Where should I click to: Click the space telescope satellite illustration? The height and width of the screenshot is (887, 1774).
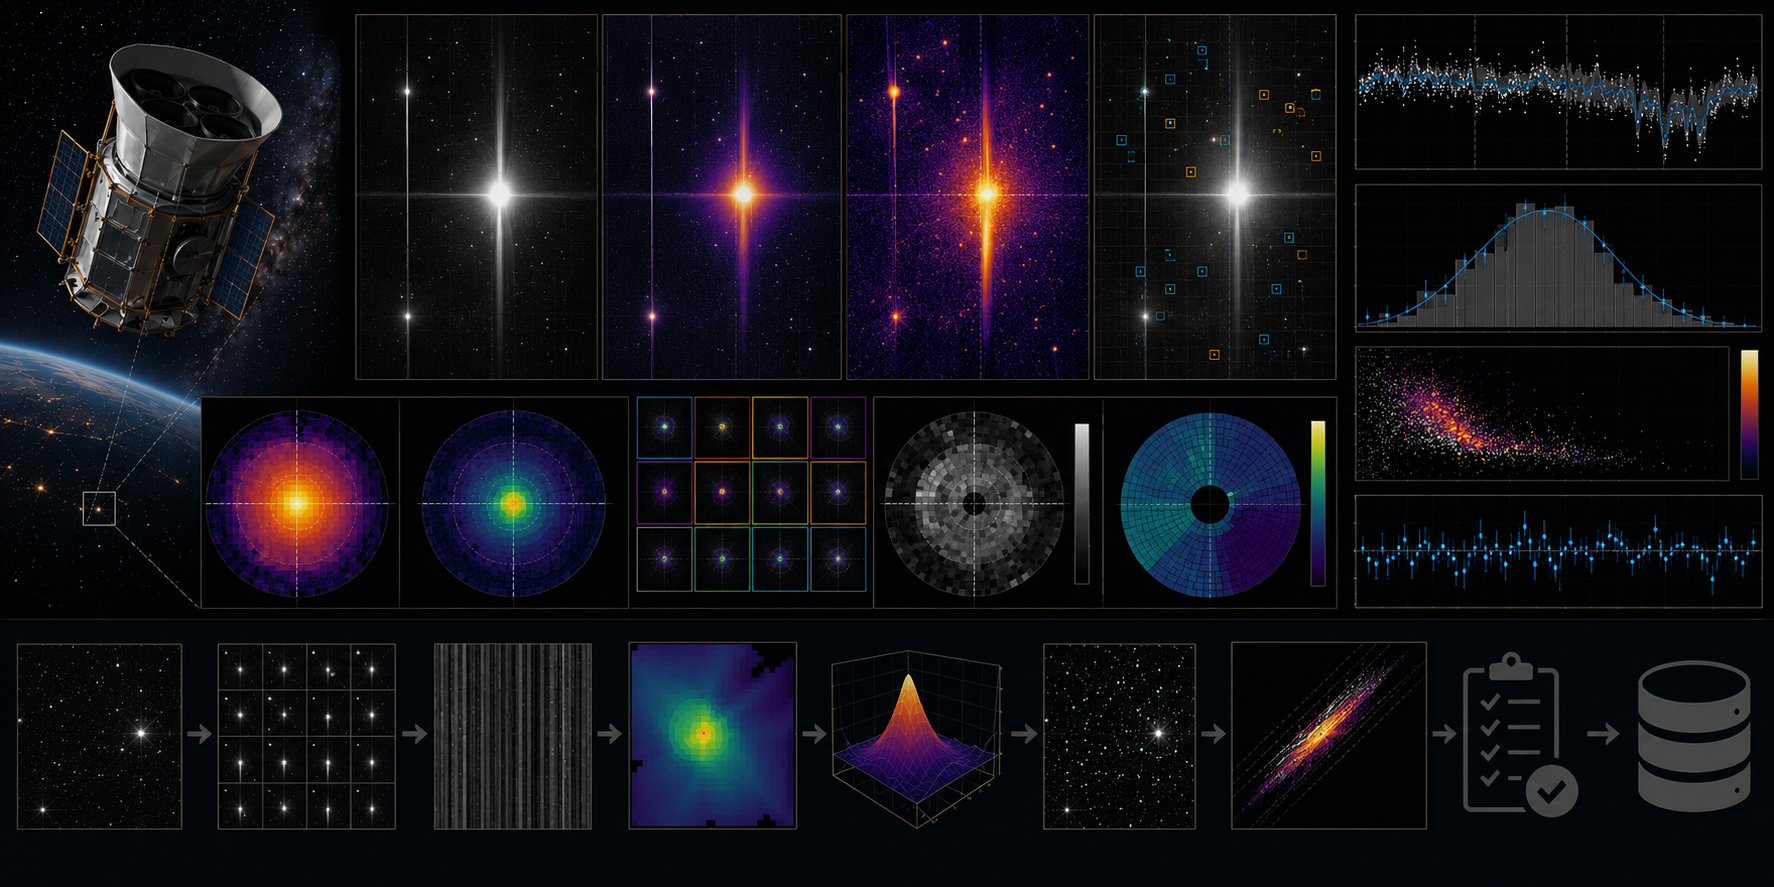click(x=160, y=190)
